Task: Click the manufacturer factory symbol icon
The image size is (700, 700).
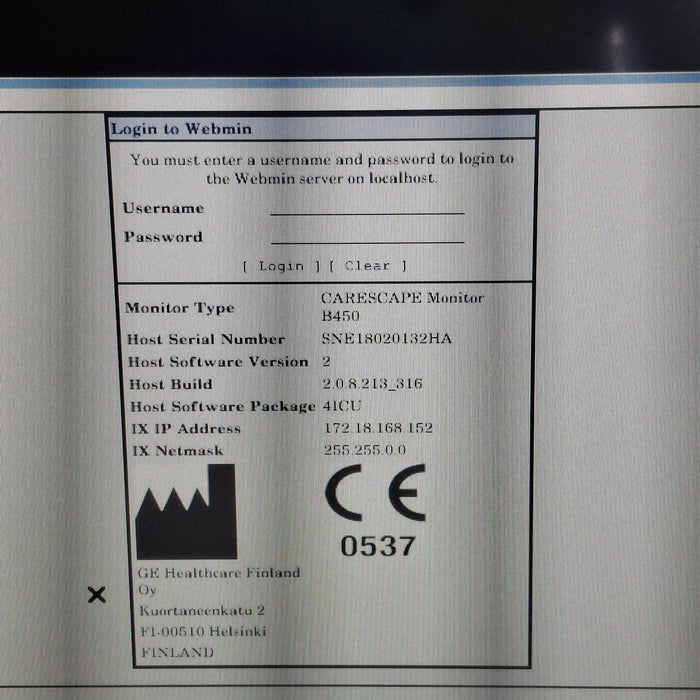Action: [186, 512]
